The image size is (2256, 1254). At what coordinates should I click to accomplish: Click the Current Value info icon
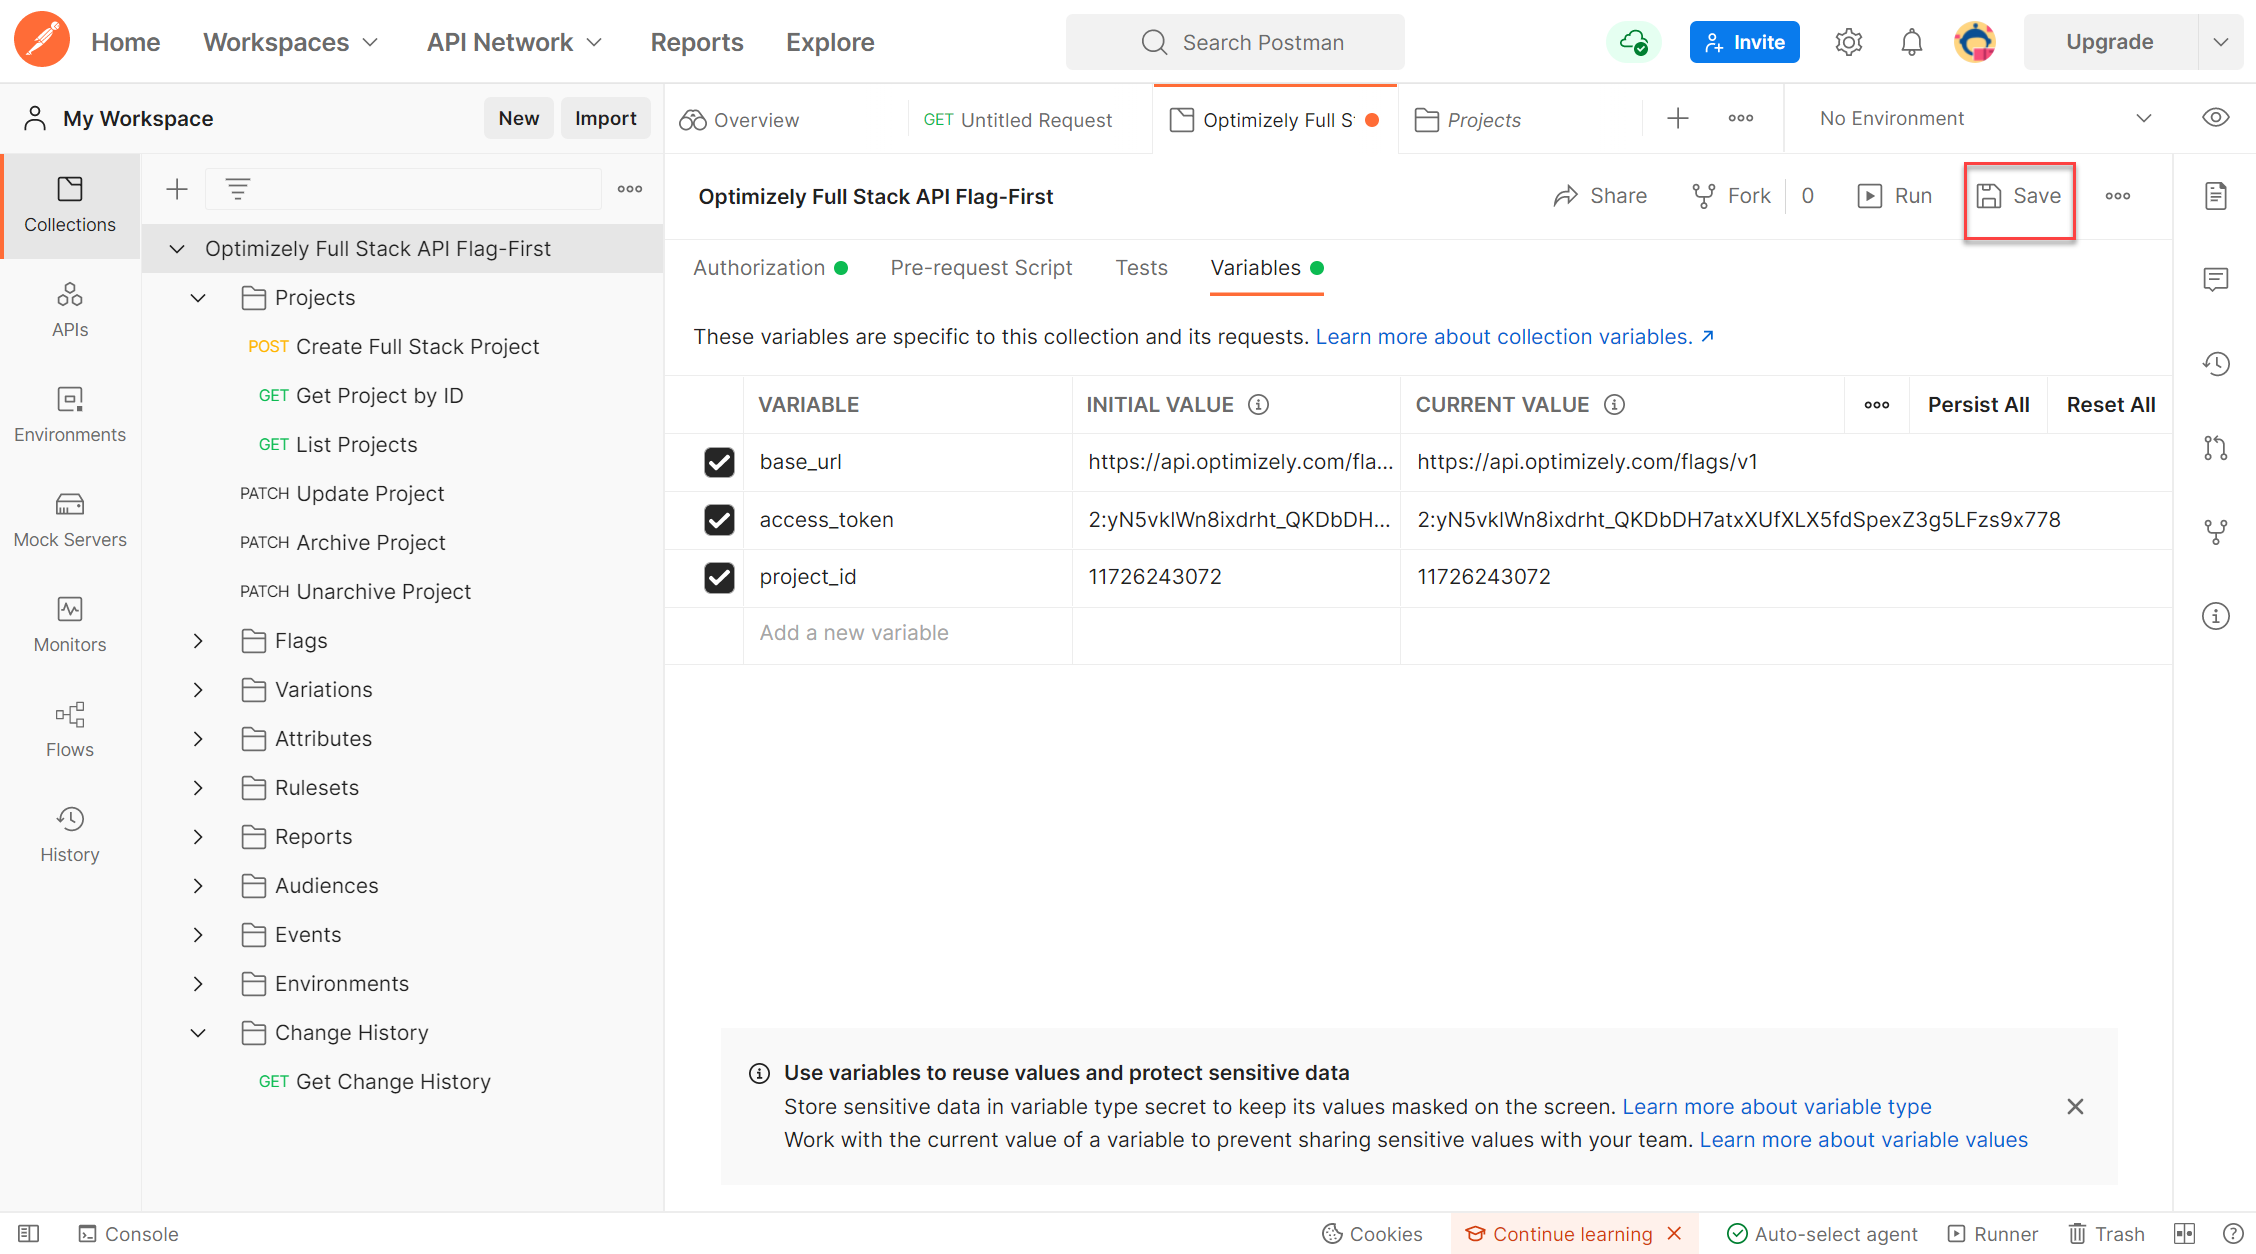(x=1615, y=405)
